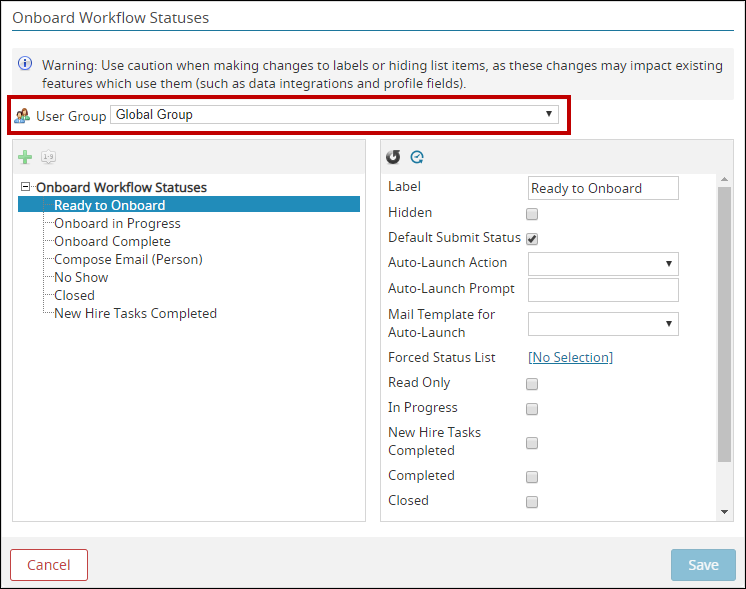Check the Closed checkbox in the properties panel

pos(532,502)
